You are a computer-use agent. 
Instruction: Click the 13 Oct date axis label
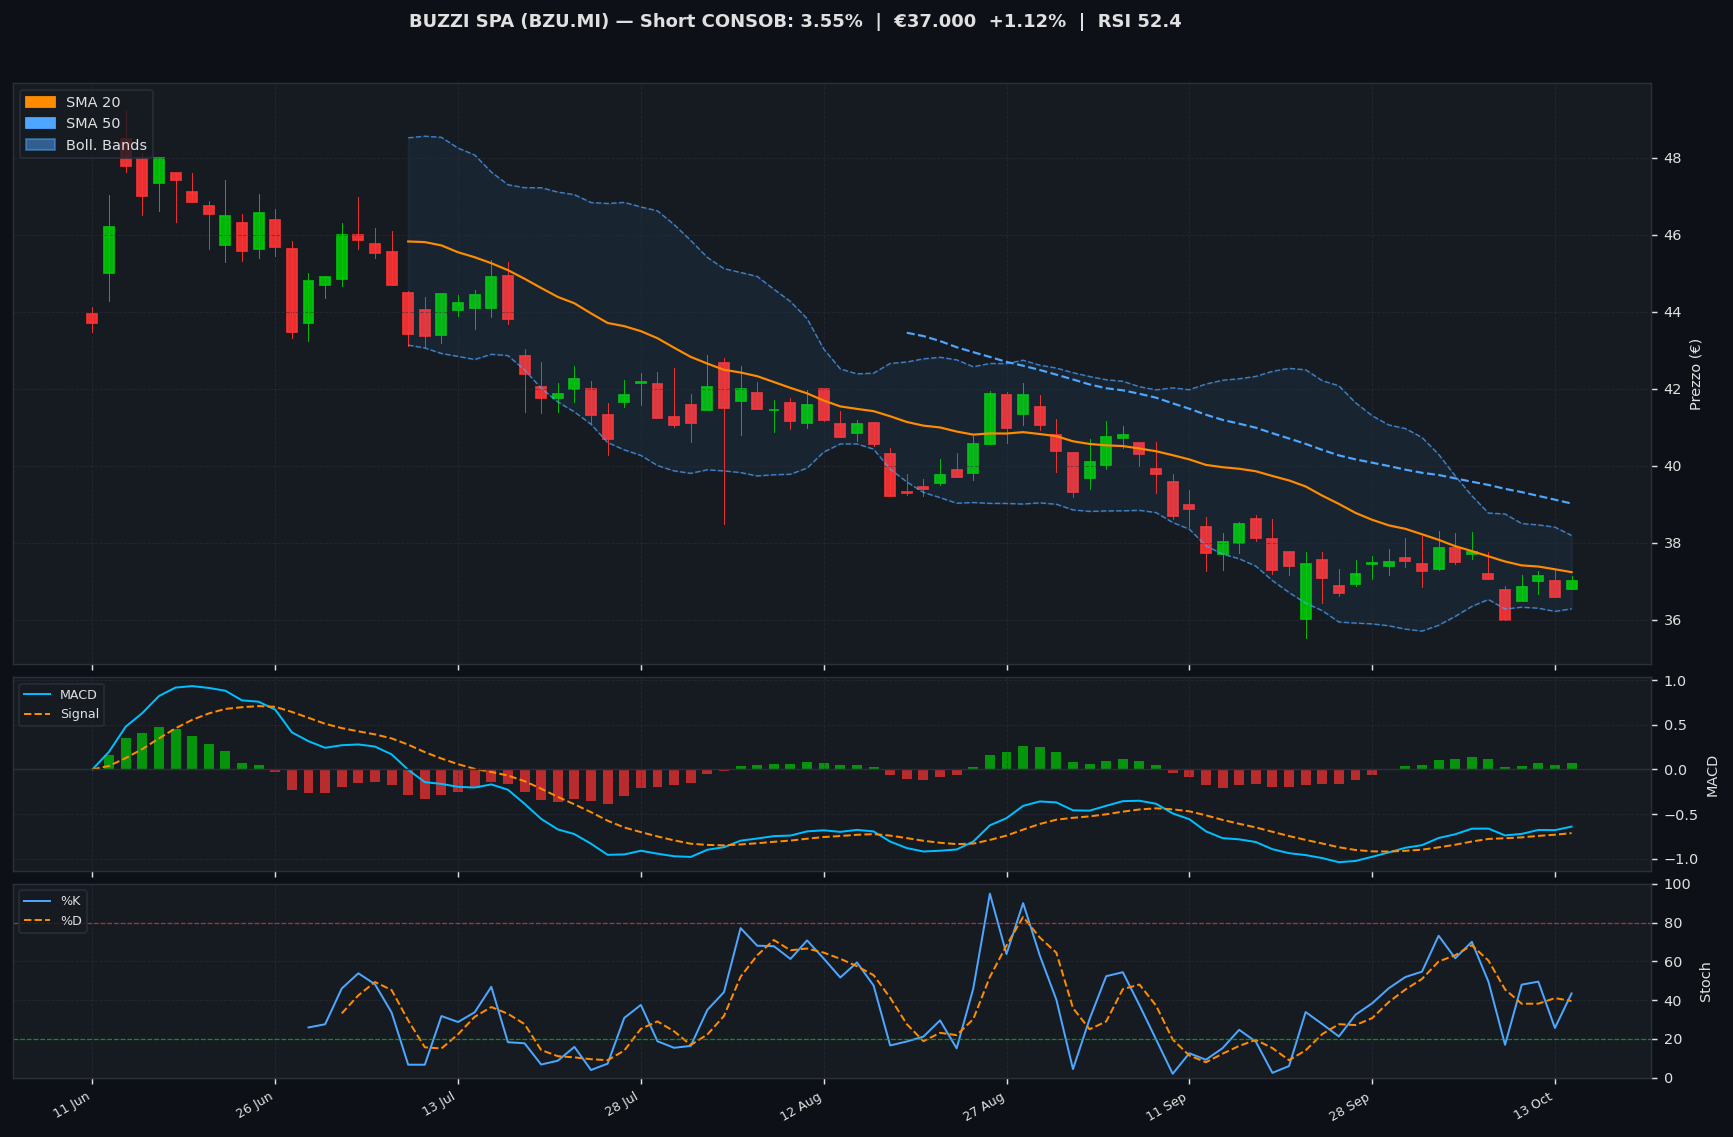(1534, 1105)
